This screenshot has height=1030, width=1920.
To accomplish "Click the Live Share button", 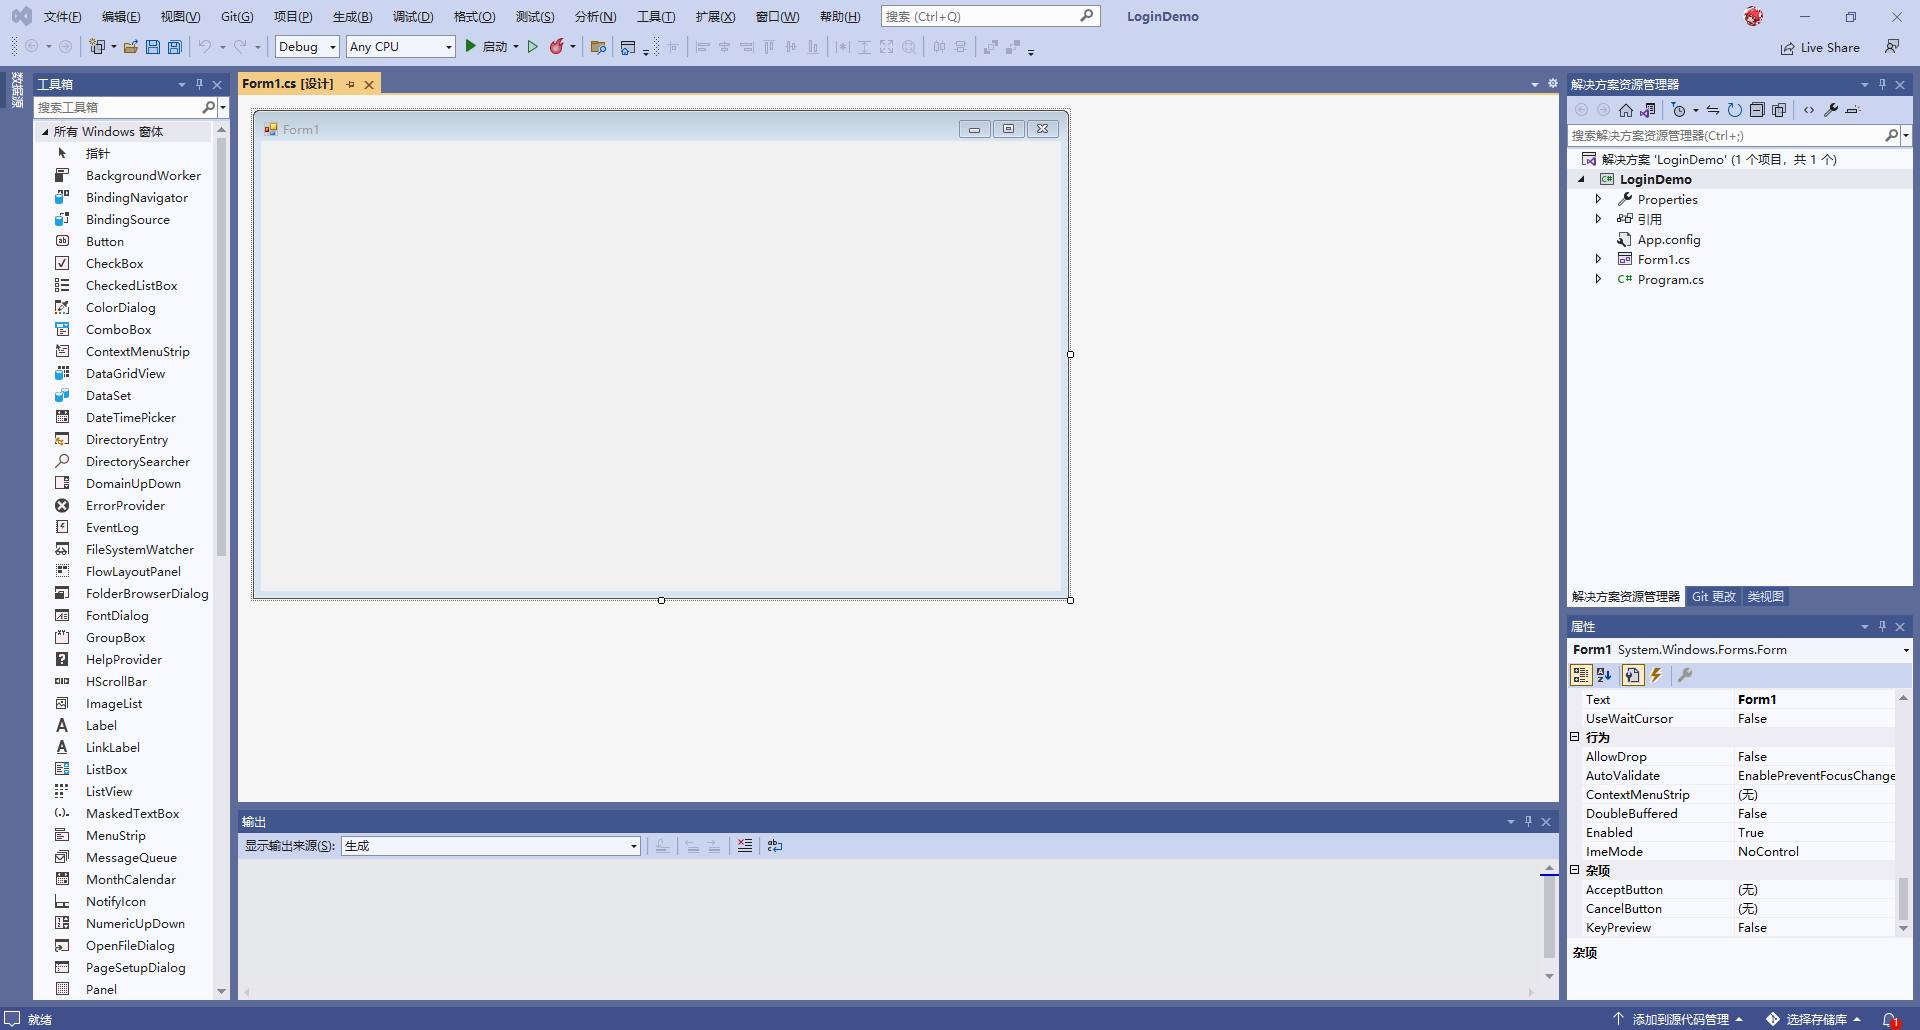I will (x=1820, y=48).
